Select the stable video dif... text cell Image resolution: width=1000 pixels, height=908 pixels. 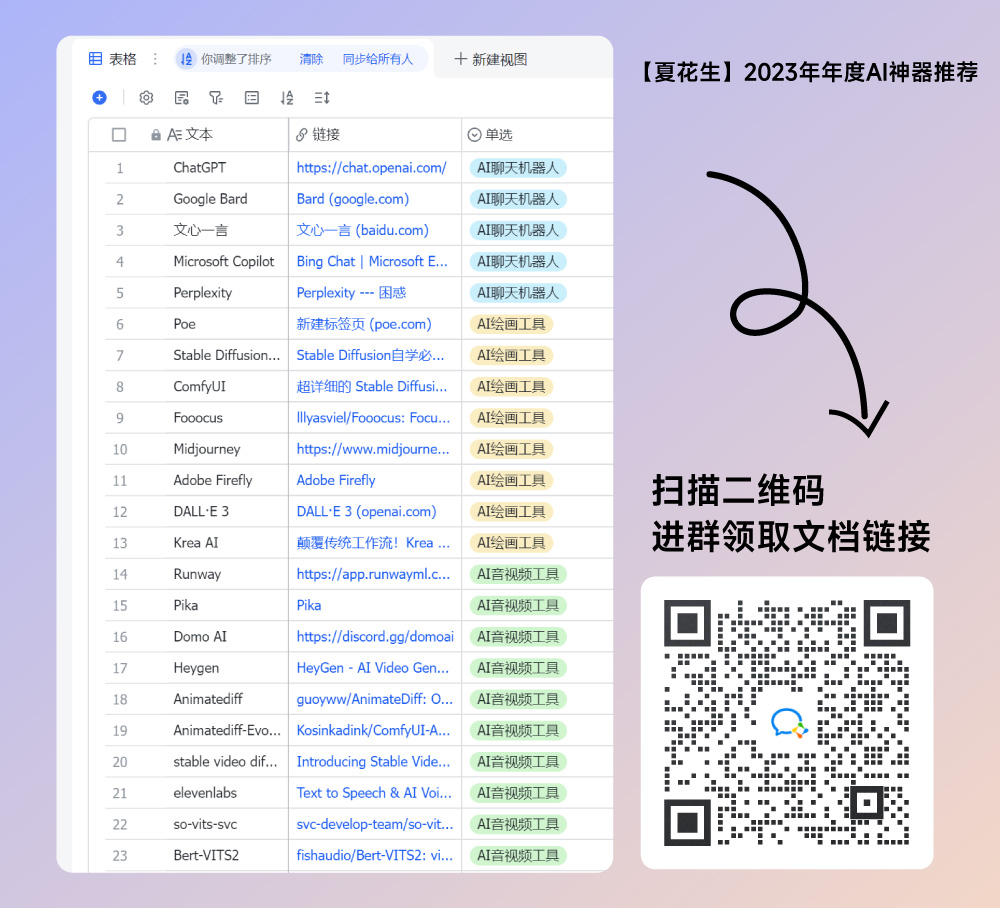pyautogui.click(x=226, y=761)
